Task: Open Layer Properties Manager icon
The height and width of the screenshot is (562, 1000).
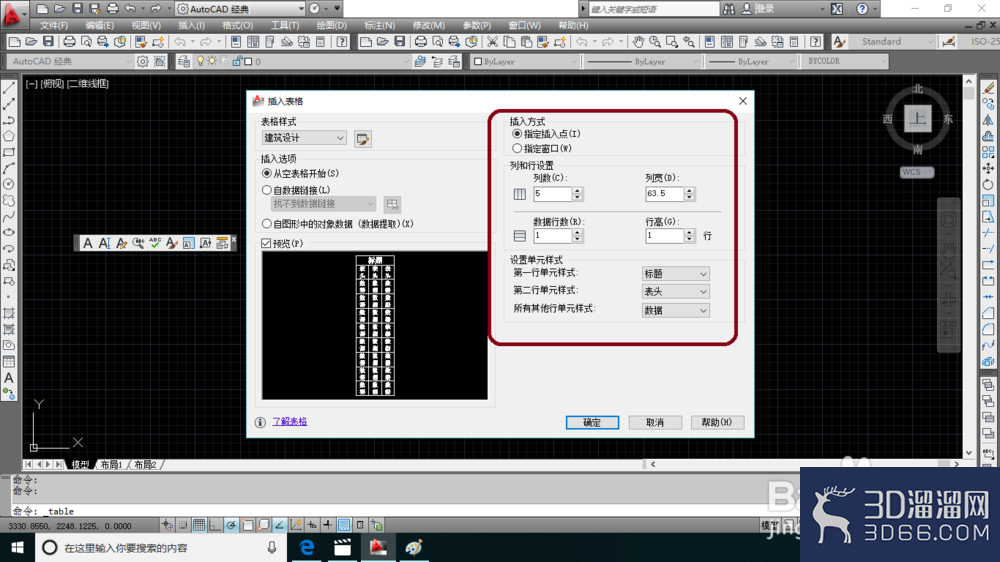Action: click(x=184, y=61)
